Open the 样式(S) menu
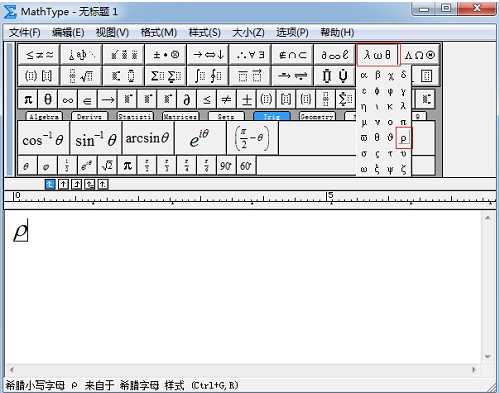The image size is (499, 393). tap(204, 32)
